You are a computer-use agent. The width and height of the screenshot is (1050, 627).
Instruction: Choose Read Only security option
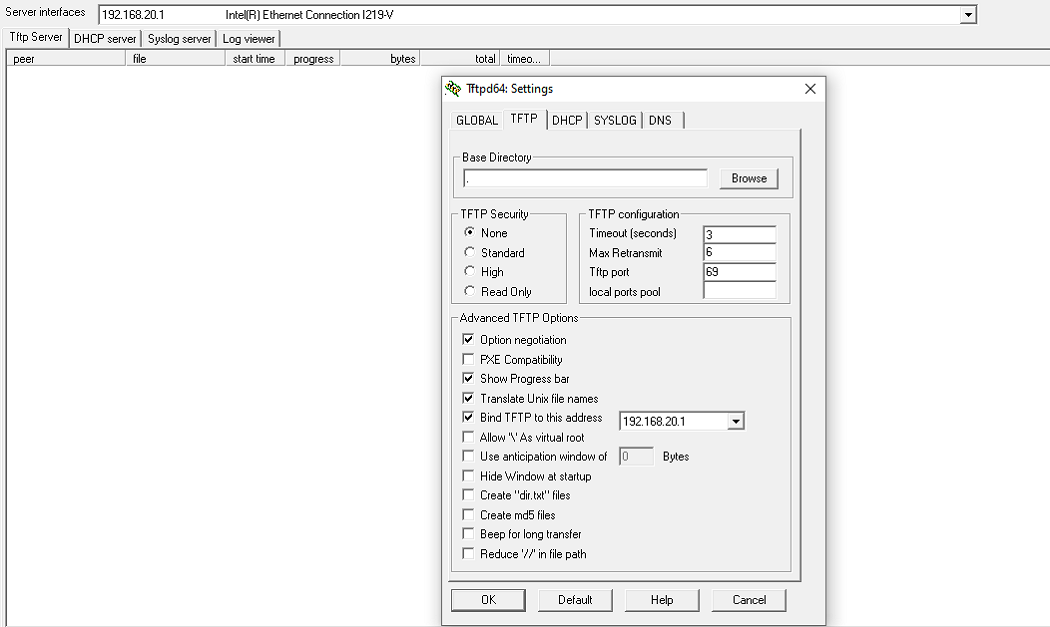coord(470,292)
